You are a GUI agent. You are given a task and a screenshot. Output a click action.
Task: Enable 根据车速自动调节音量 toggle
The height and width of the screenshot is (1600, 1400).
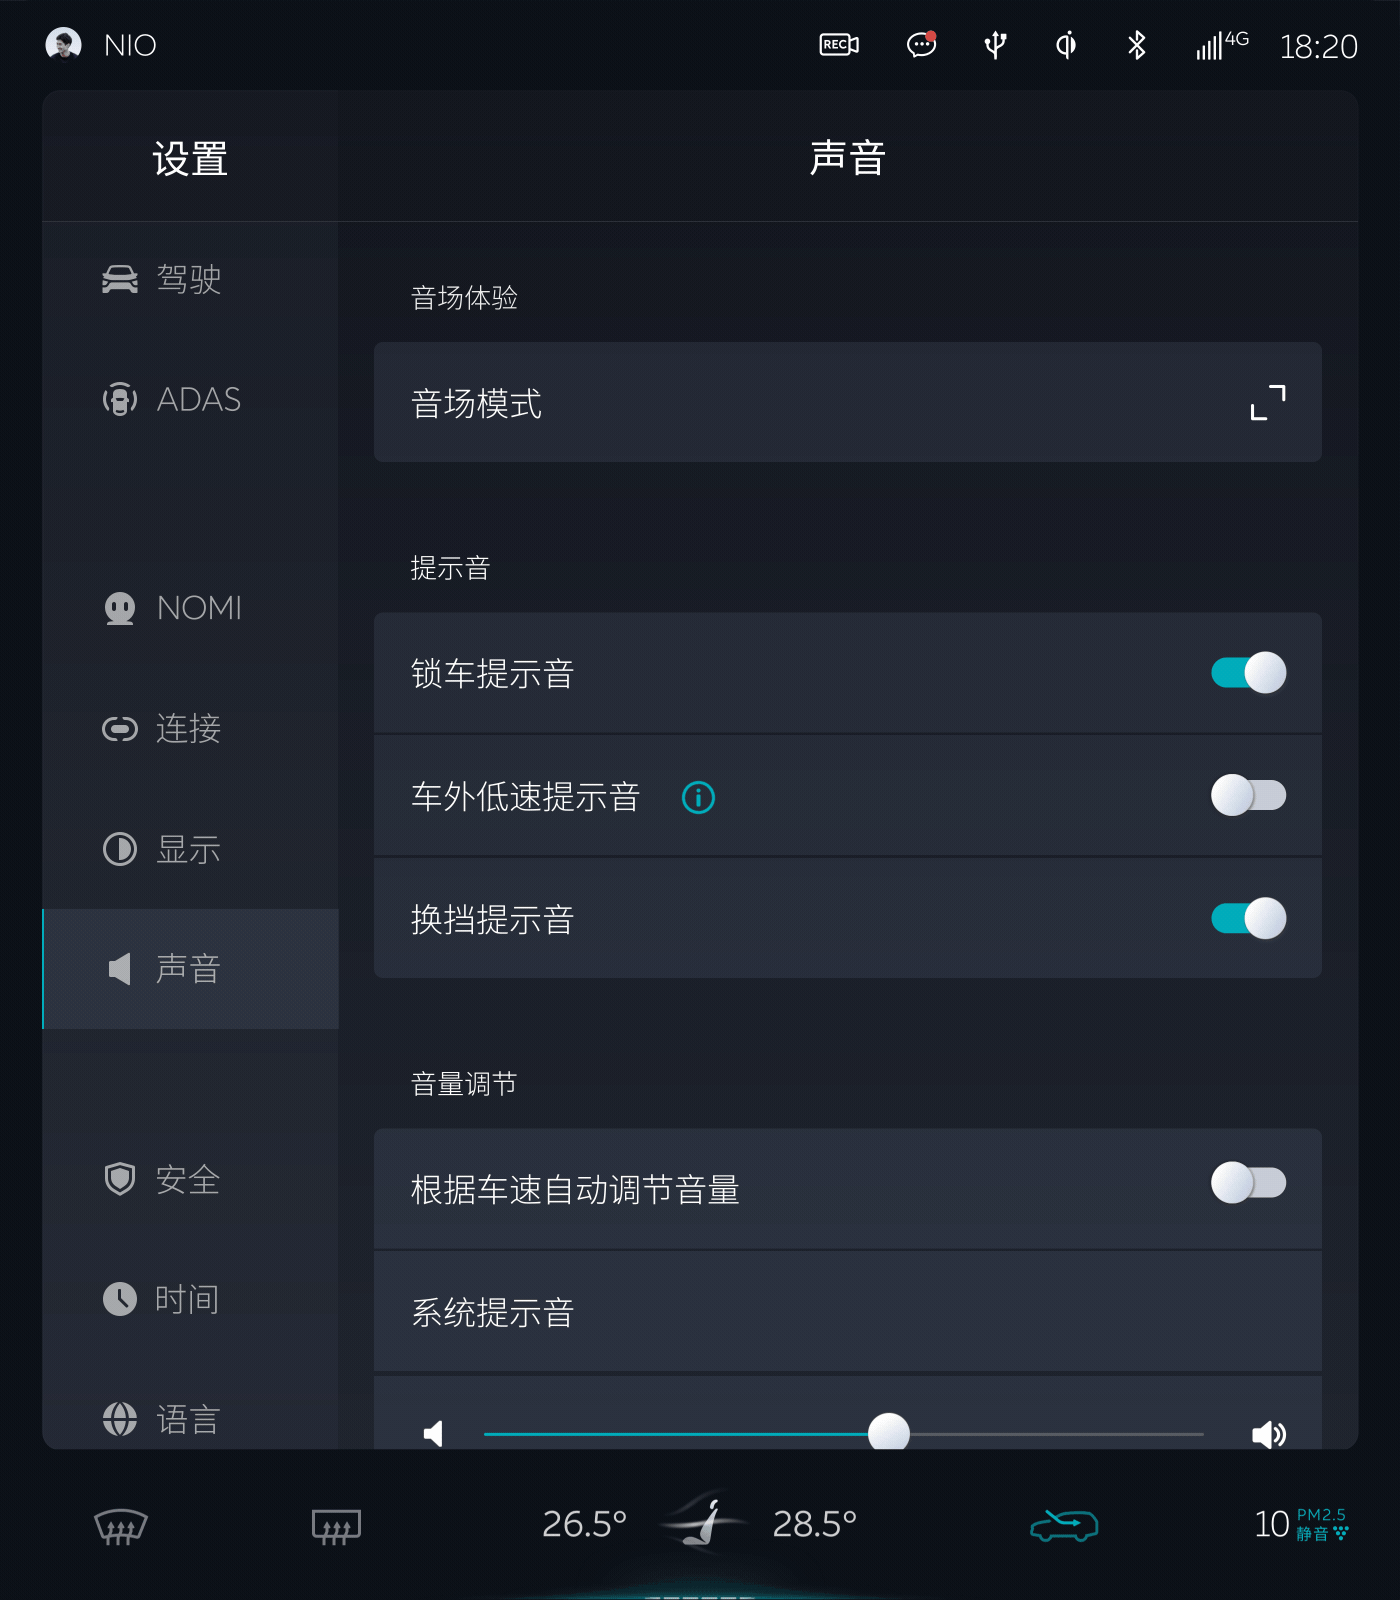pos(1248,1183)
